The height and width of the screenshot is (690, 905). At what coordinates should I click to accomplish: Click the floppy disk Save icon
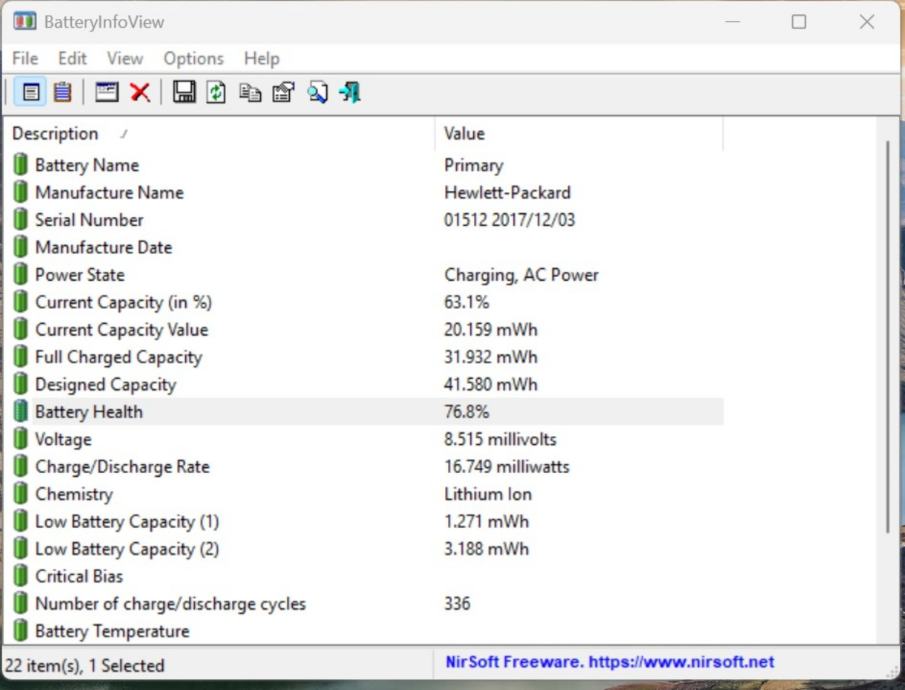coord(184,92)
